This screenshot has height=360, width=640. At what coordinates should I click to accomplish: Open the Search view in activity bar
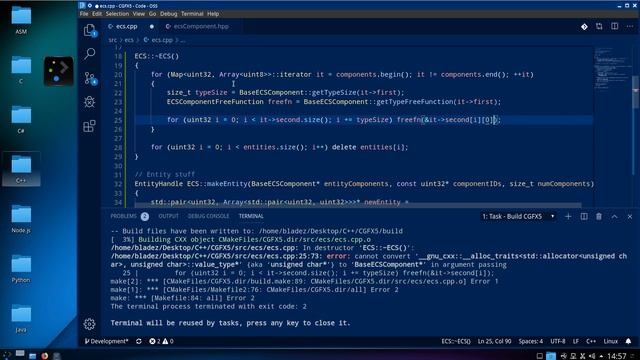click(x=90, y=53)
